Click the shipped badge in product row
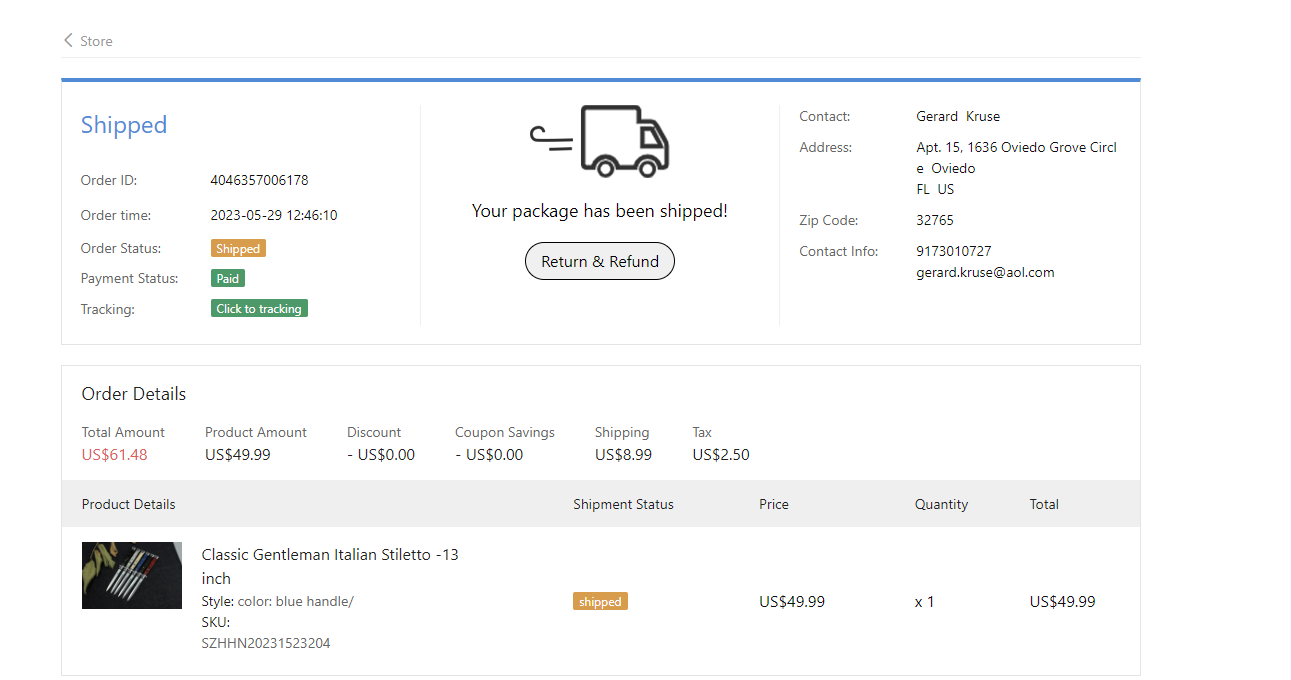This screenshot has height=680, width=1291. [x=600, y=602]
